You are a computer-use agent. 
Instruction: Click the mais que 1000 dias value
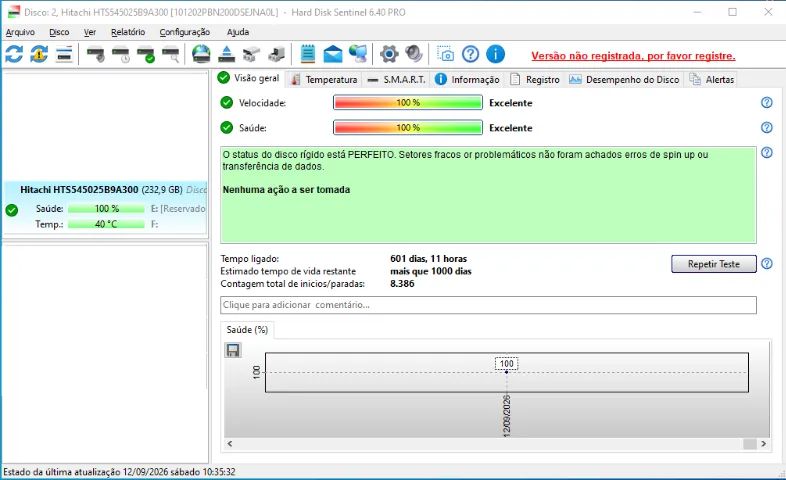431,271
